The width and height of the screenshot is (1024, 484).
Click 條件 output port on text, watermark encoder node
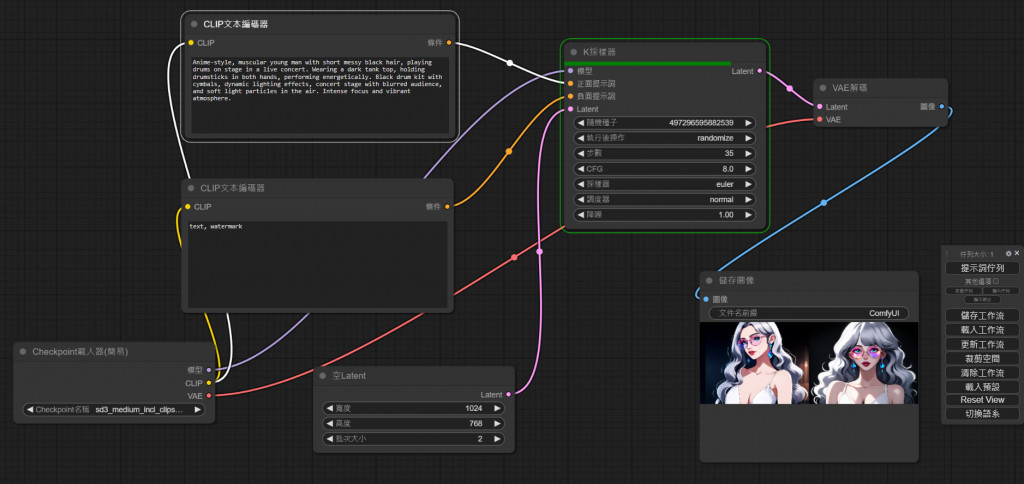point(447,206)
